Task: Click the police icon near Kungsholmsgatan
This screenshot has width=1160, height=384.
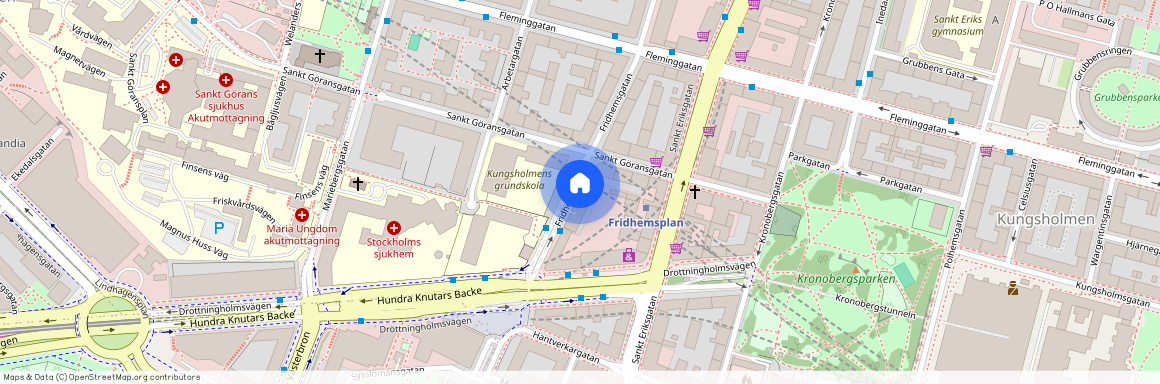Action: click(1012, 288)
